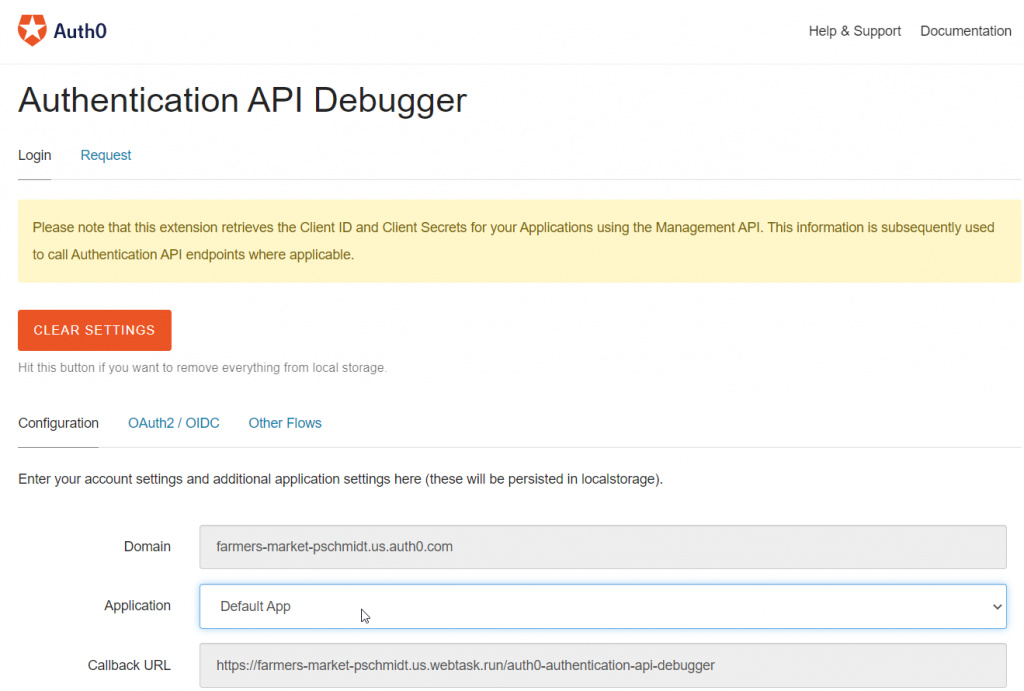This screenshot has height=691, width=1024.
Task: Switch to the Request tab
Action: tap(105, 155)
